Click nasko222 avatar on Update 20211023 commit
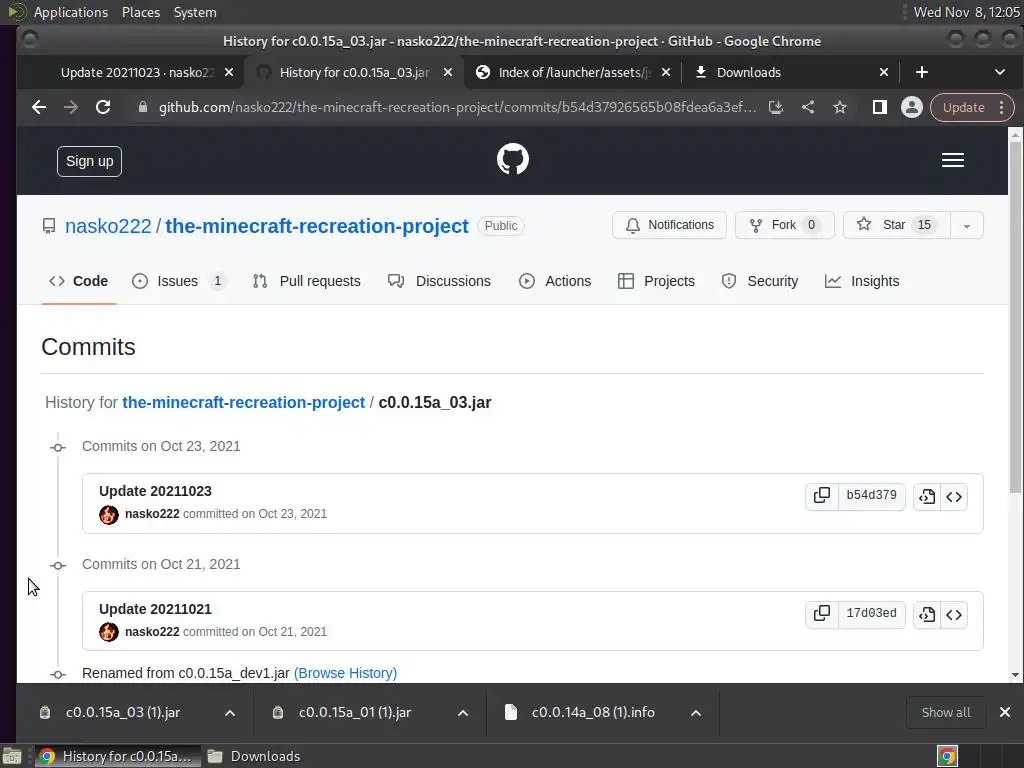 tap(108, 515)
